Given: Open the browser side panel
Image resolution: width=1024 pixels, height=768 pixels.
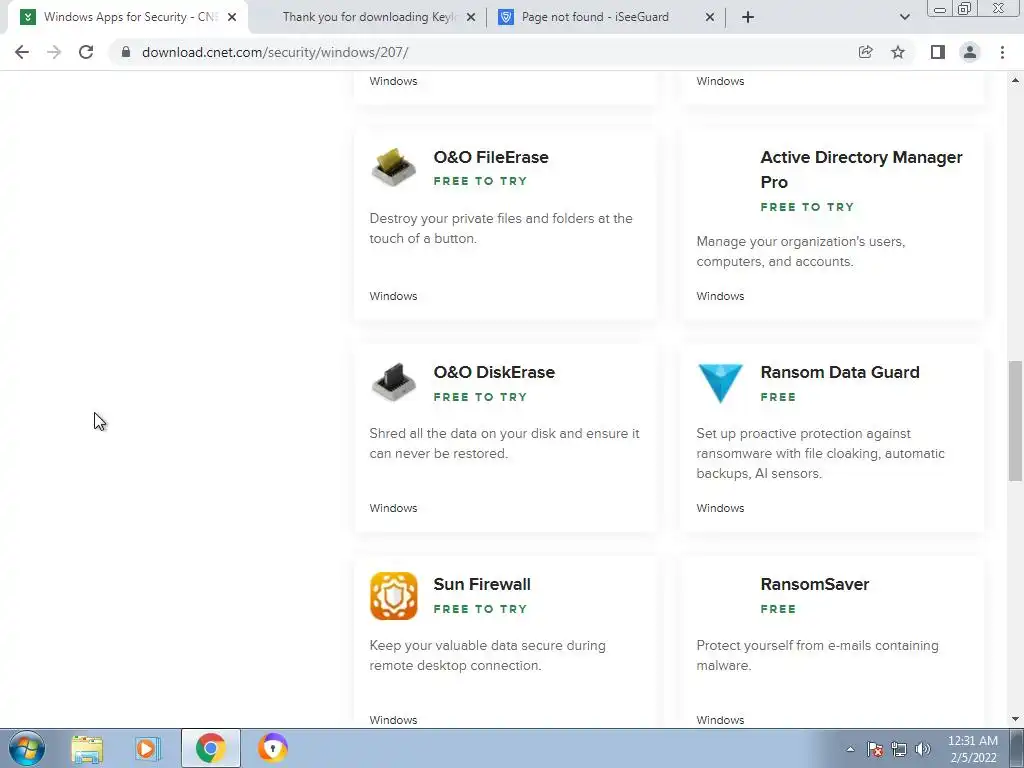Looking at the screenshot, I should coord(938,52).
